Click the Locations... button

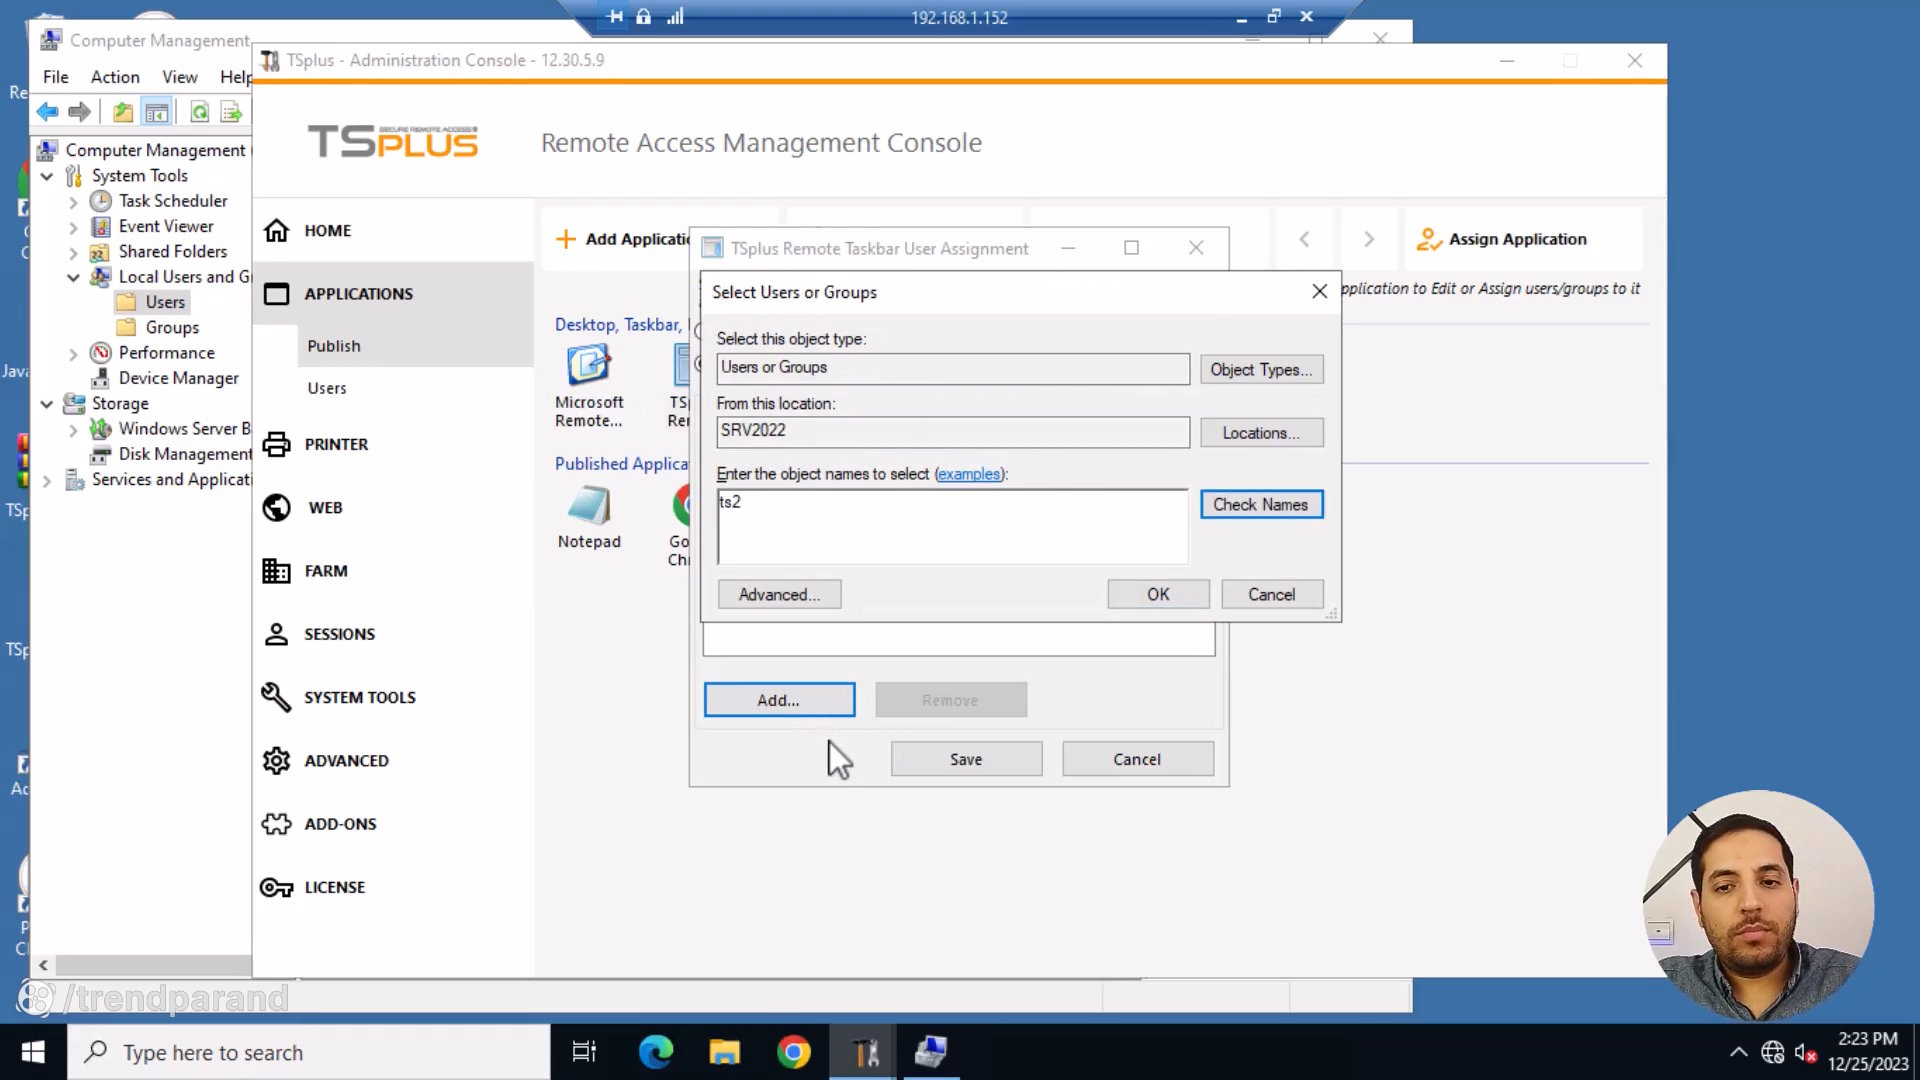coord(1261,432)
